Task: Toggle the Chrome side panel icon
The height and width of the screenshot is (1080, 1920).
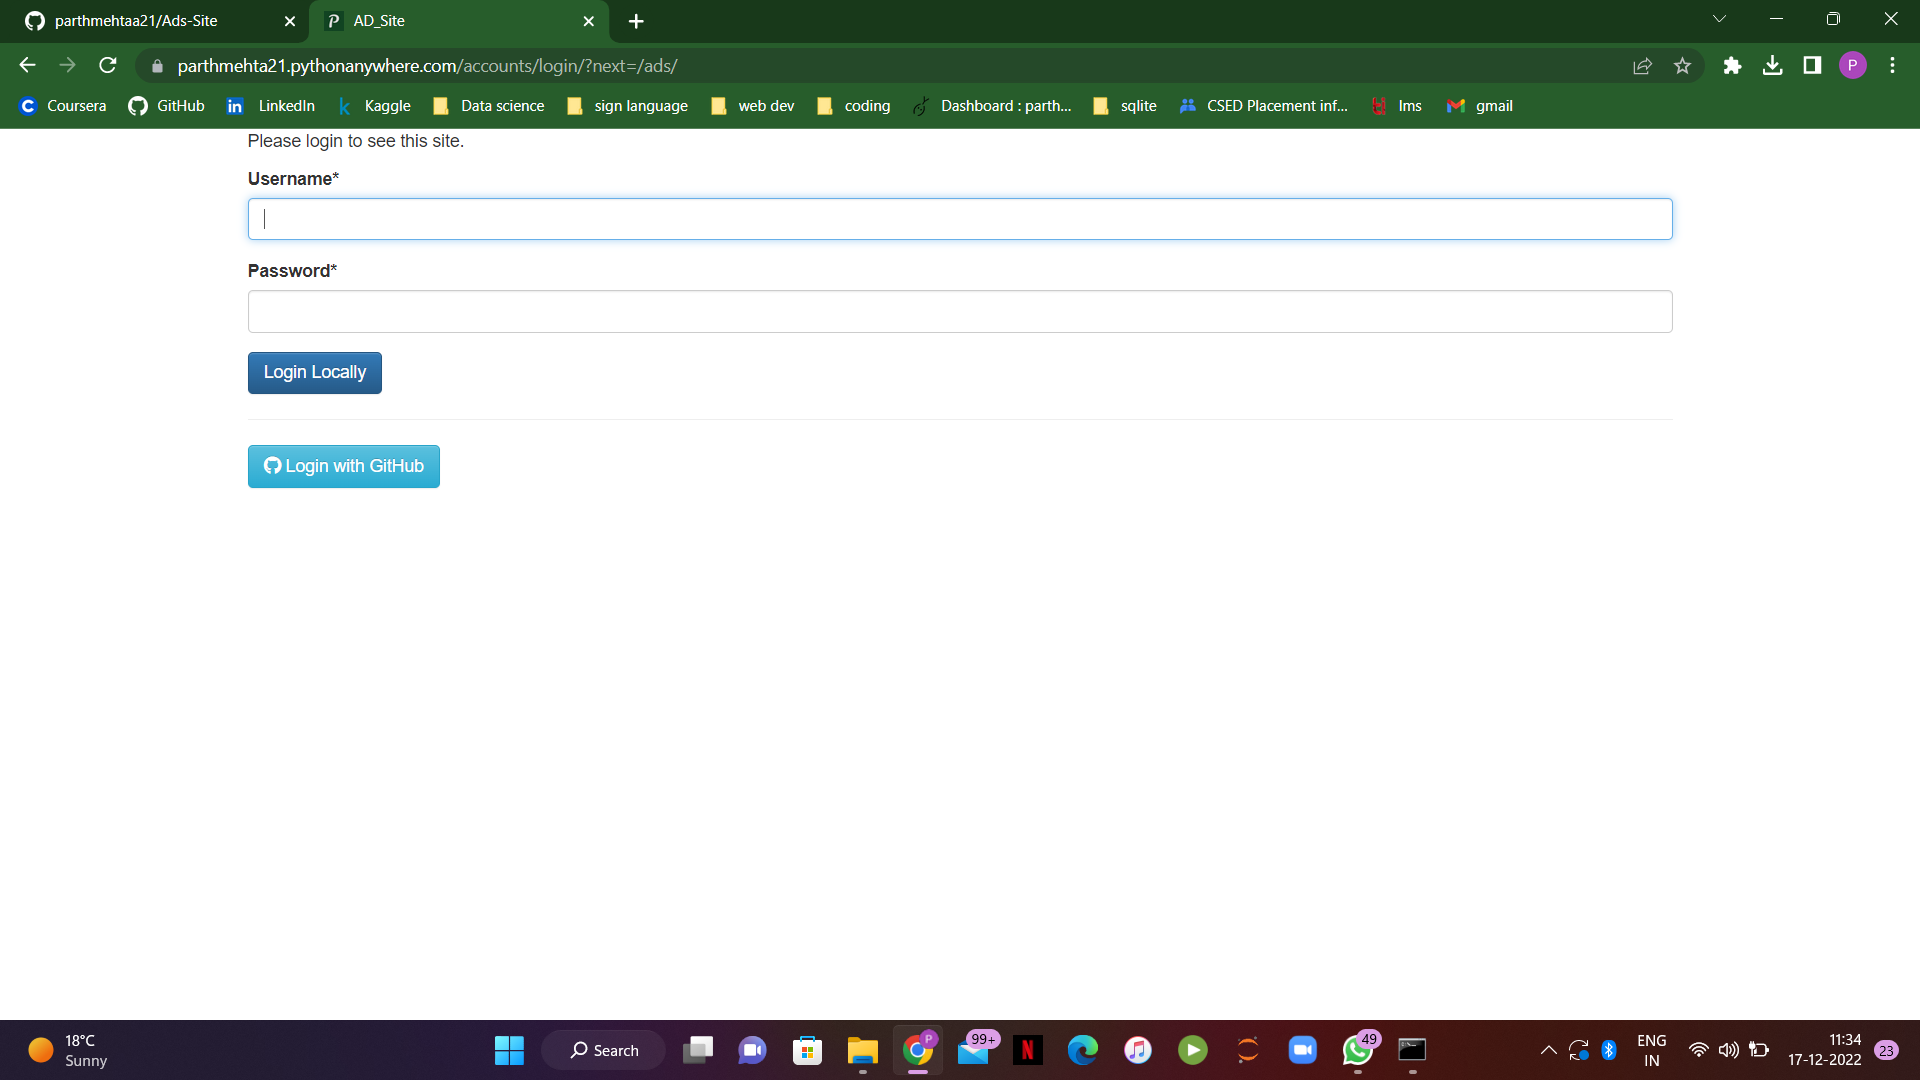Action: pos(1812,66)
